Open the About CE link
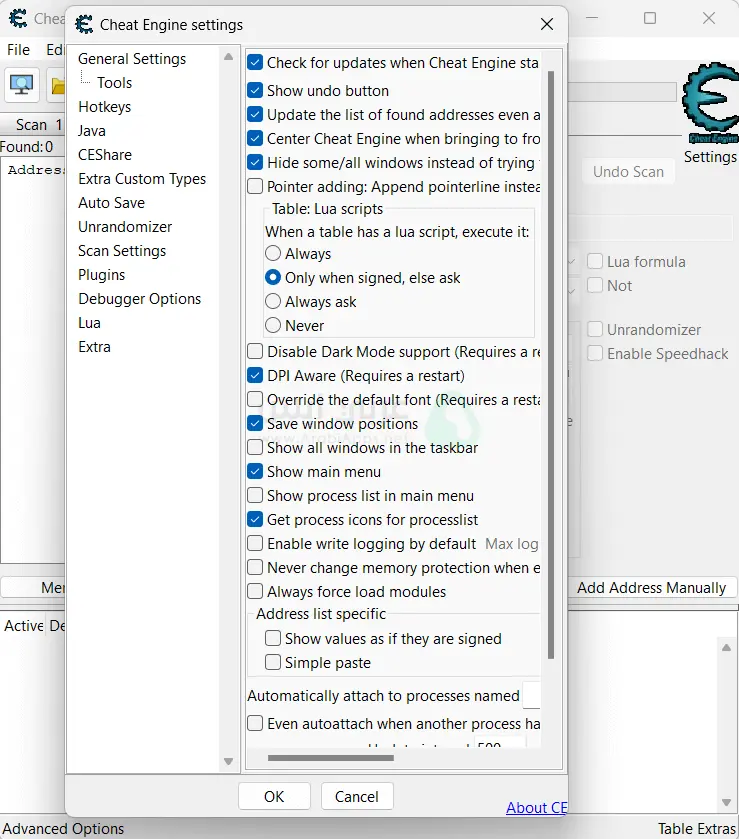Screen dimensions: 739x839 click(x=537, y=808)
